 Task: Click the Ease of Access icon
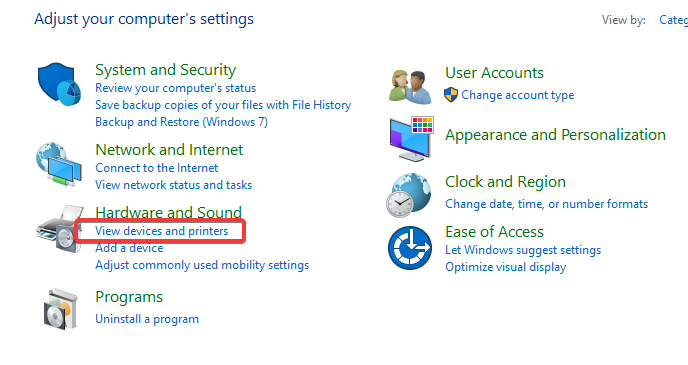(x=410, y=248)
